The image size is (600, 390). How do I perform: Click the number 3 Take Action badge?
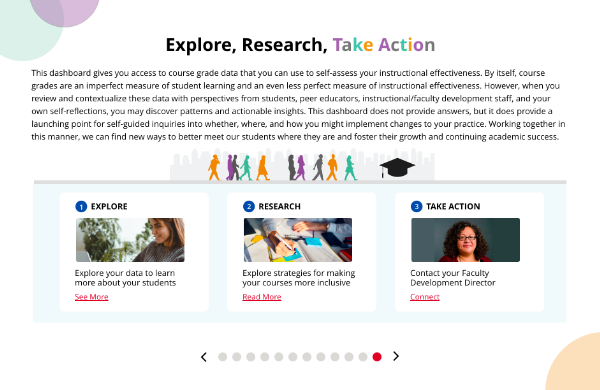(x=416, y=206)
